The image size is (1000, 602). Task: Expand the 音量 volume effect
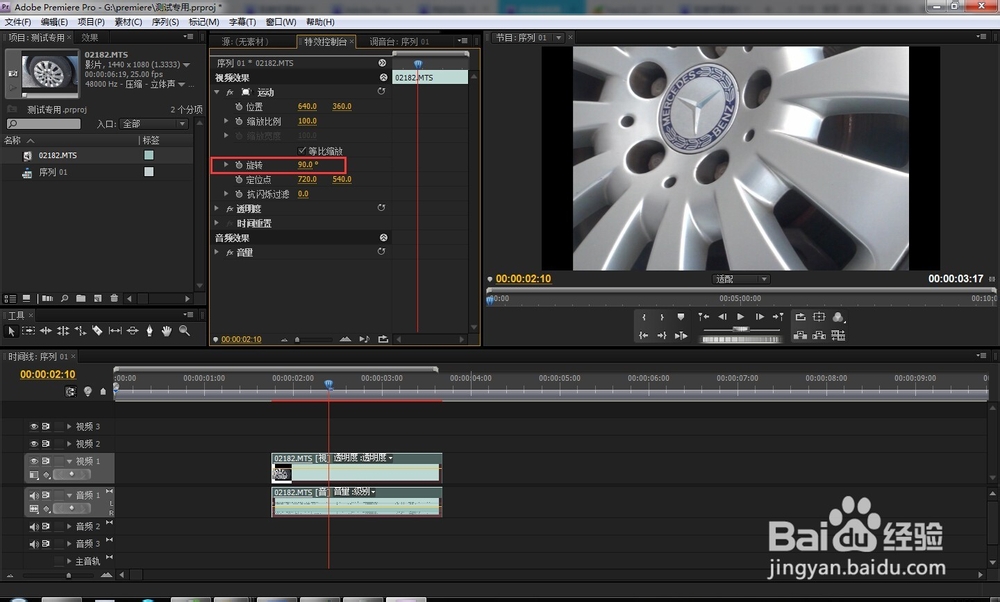pyautogui.click(x=217, y=253)
